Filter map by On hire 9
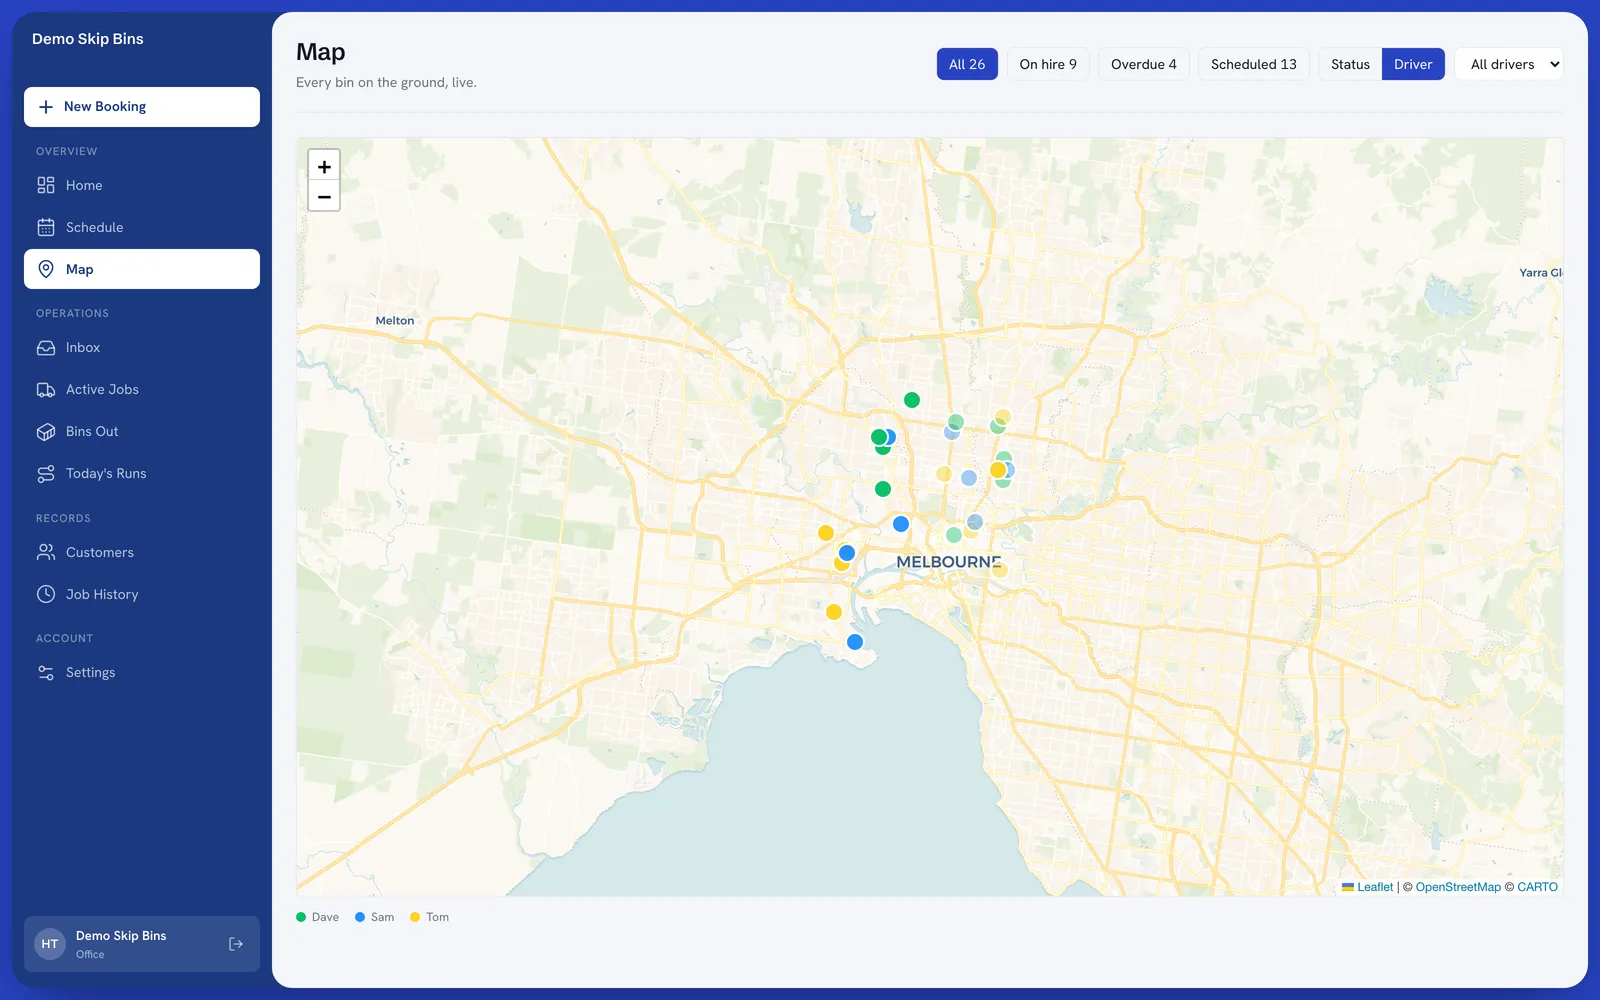Viewport: 1600px width, 1000px height. (x=1048, y=64)
